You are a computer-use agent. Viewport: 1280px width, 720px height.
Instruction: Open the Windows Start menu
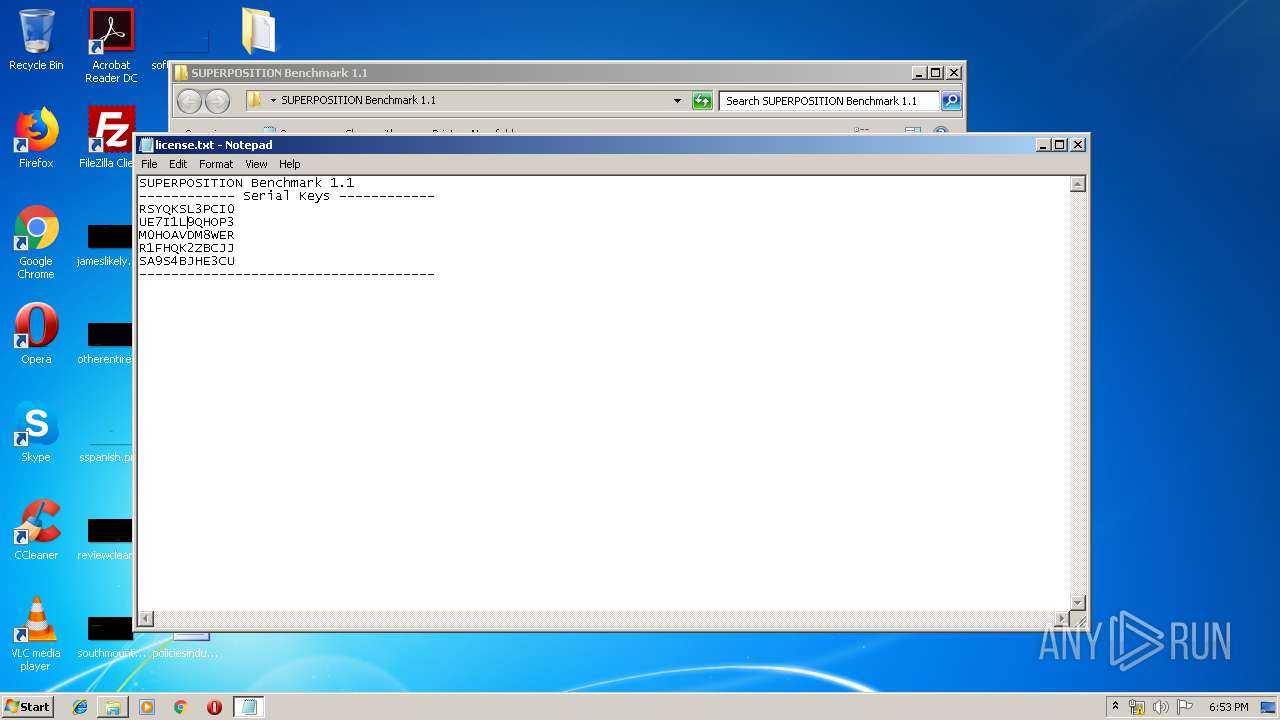tap(27, 706)
